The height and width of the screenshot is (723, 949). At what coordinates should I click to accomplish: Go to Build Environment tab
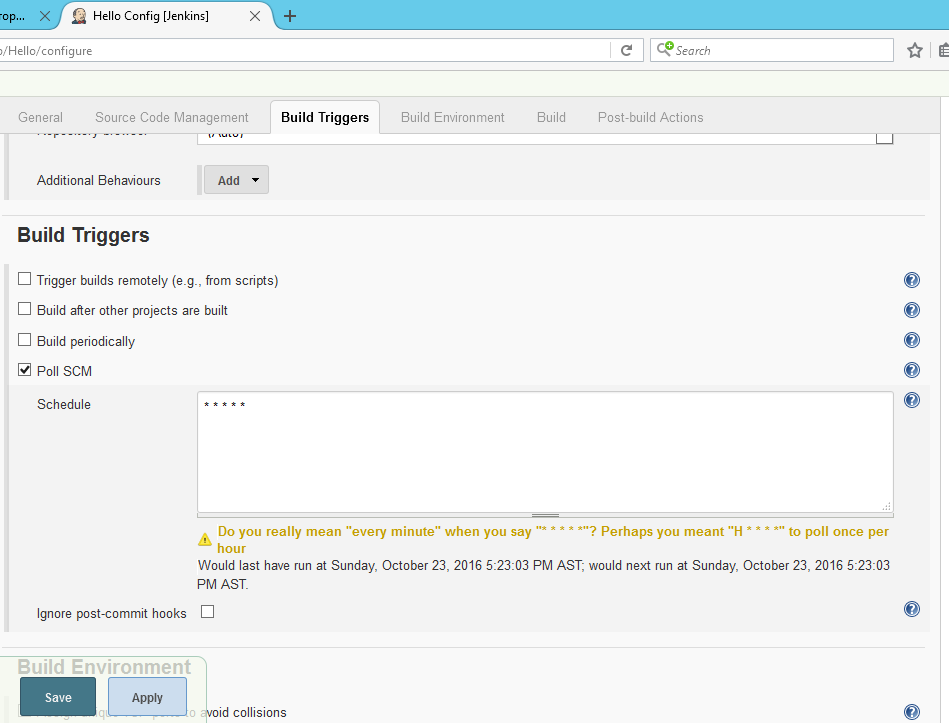453,117
